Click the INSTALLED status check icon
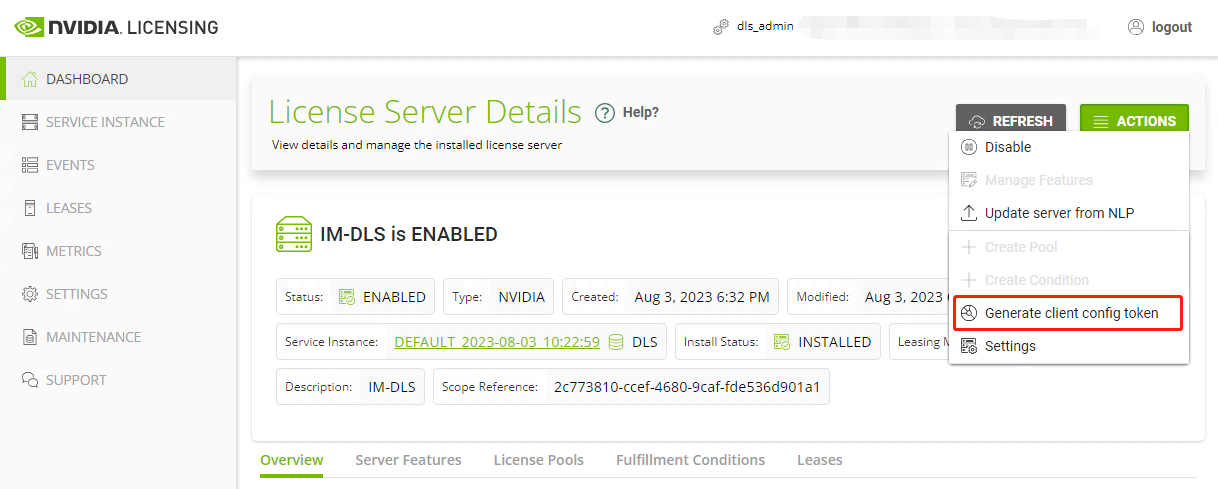The height and width of the screenshot is (489, 1218). coord(782,341)
